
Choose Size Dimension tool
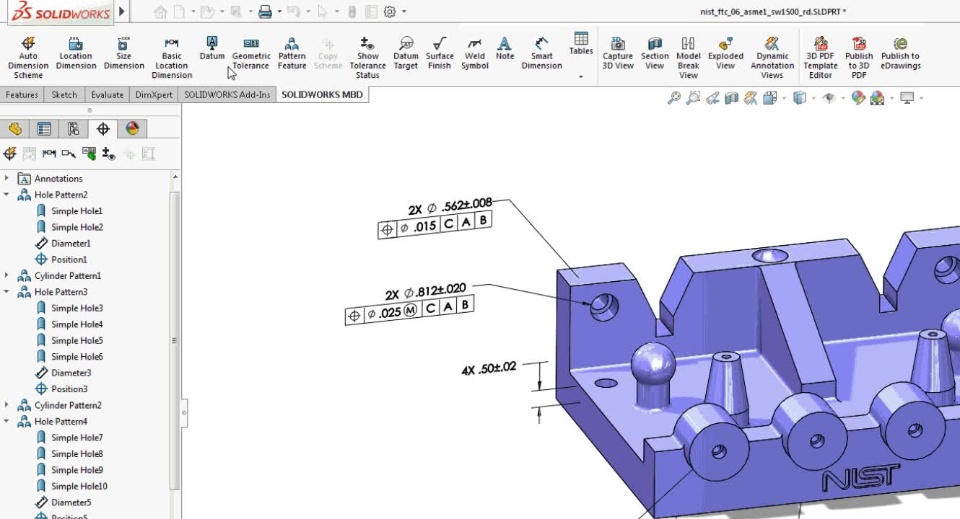pos(124,53)
